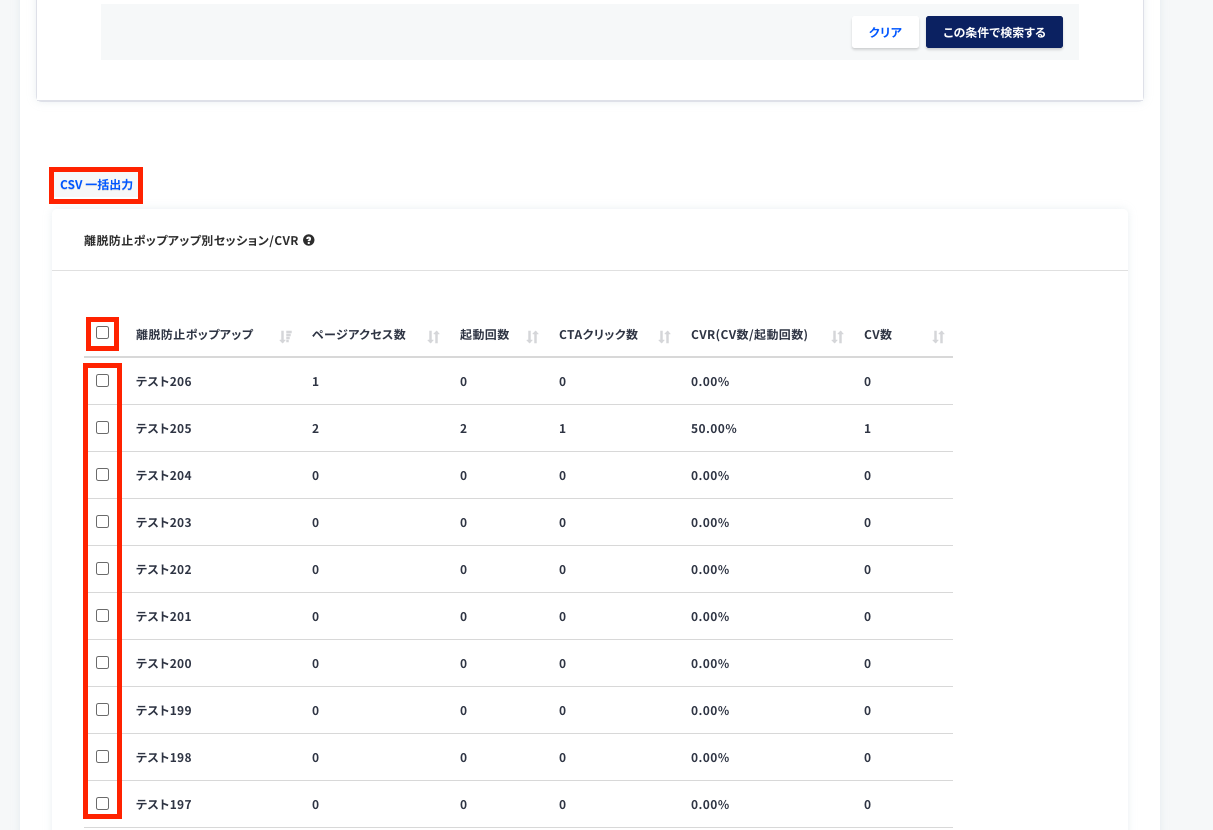Check the box for テスト201
This screenshot has width=1213, height=830.
pyautogui.click(x=102, y=615)
